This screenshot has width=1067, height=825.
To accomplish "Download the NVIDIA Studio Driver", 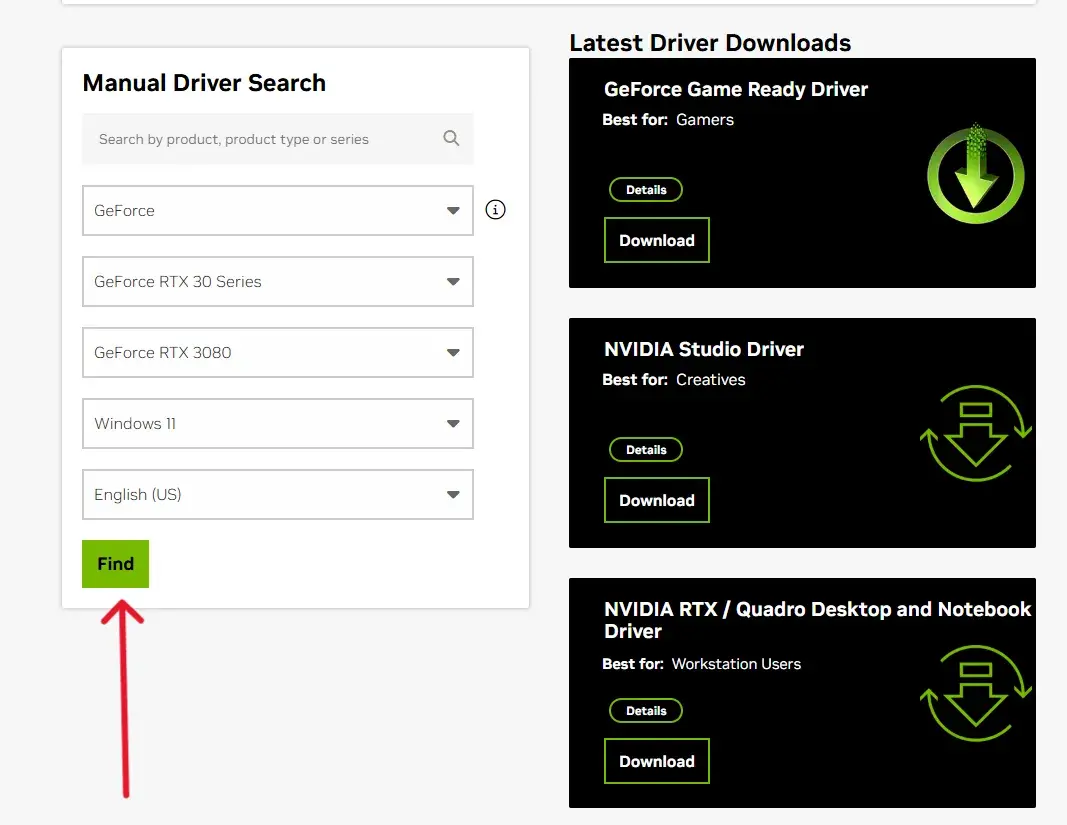I will [x=656, y=501].
